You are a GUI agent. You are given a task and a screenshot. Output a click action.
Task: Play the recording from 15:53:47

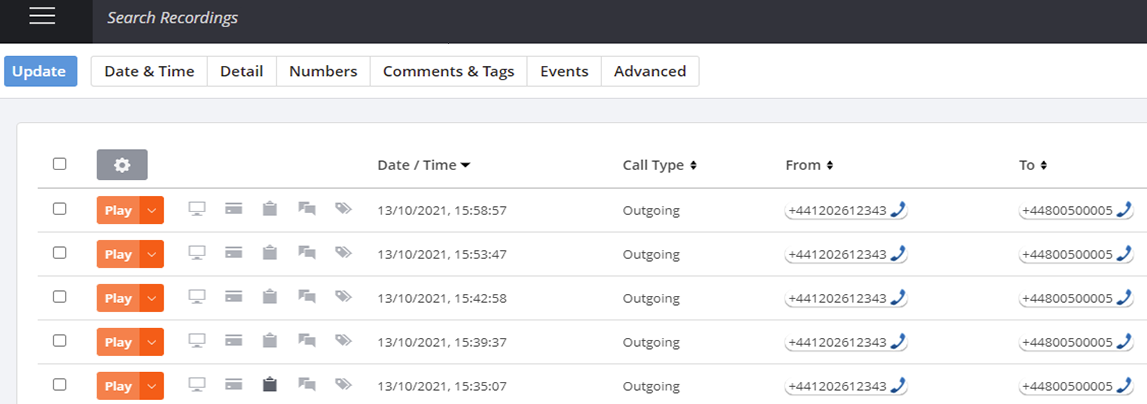pyautogui.click(x=118, y=254)
